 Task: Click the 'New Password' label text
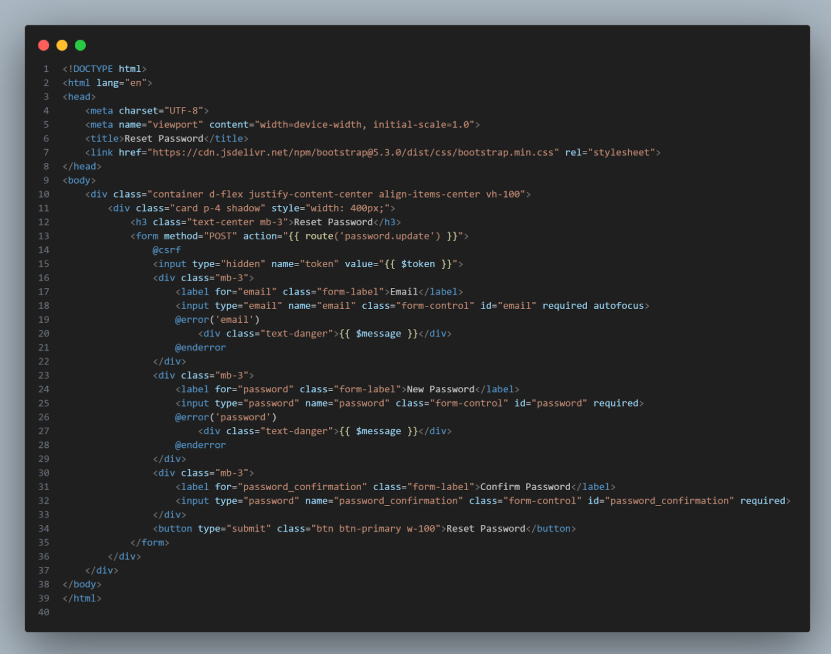(x=436, y=389)
